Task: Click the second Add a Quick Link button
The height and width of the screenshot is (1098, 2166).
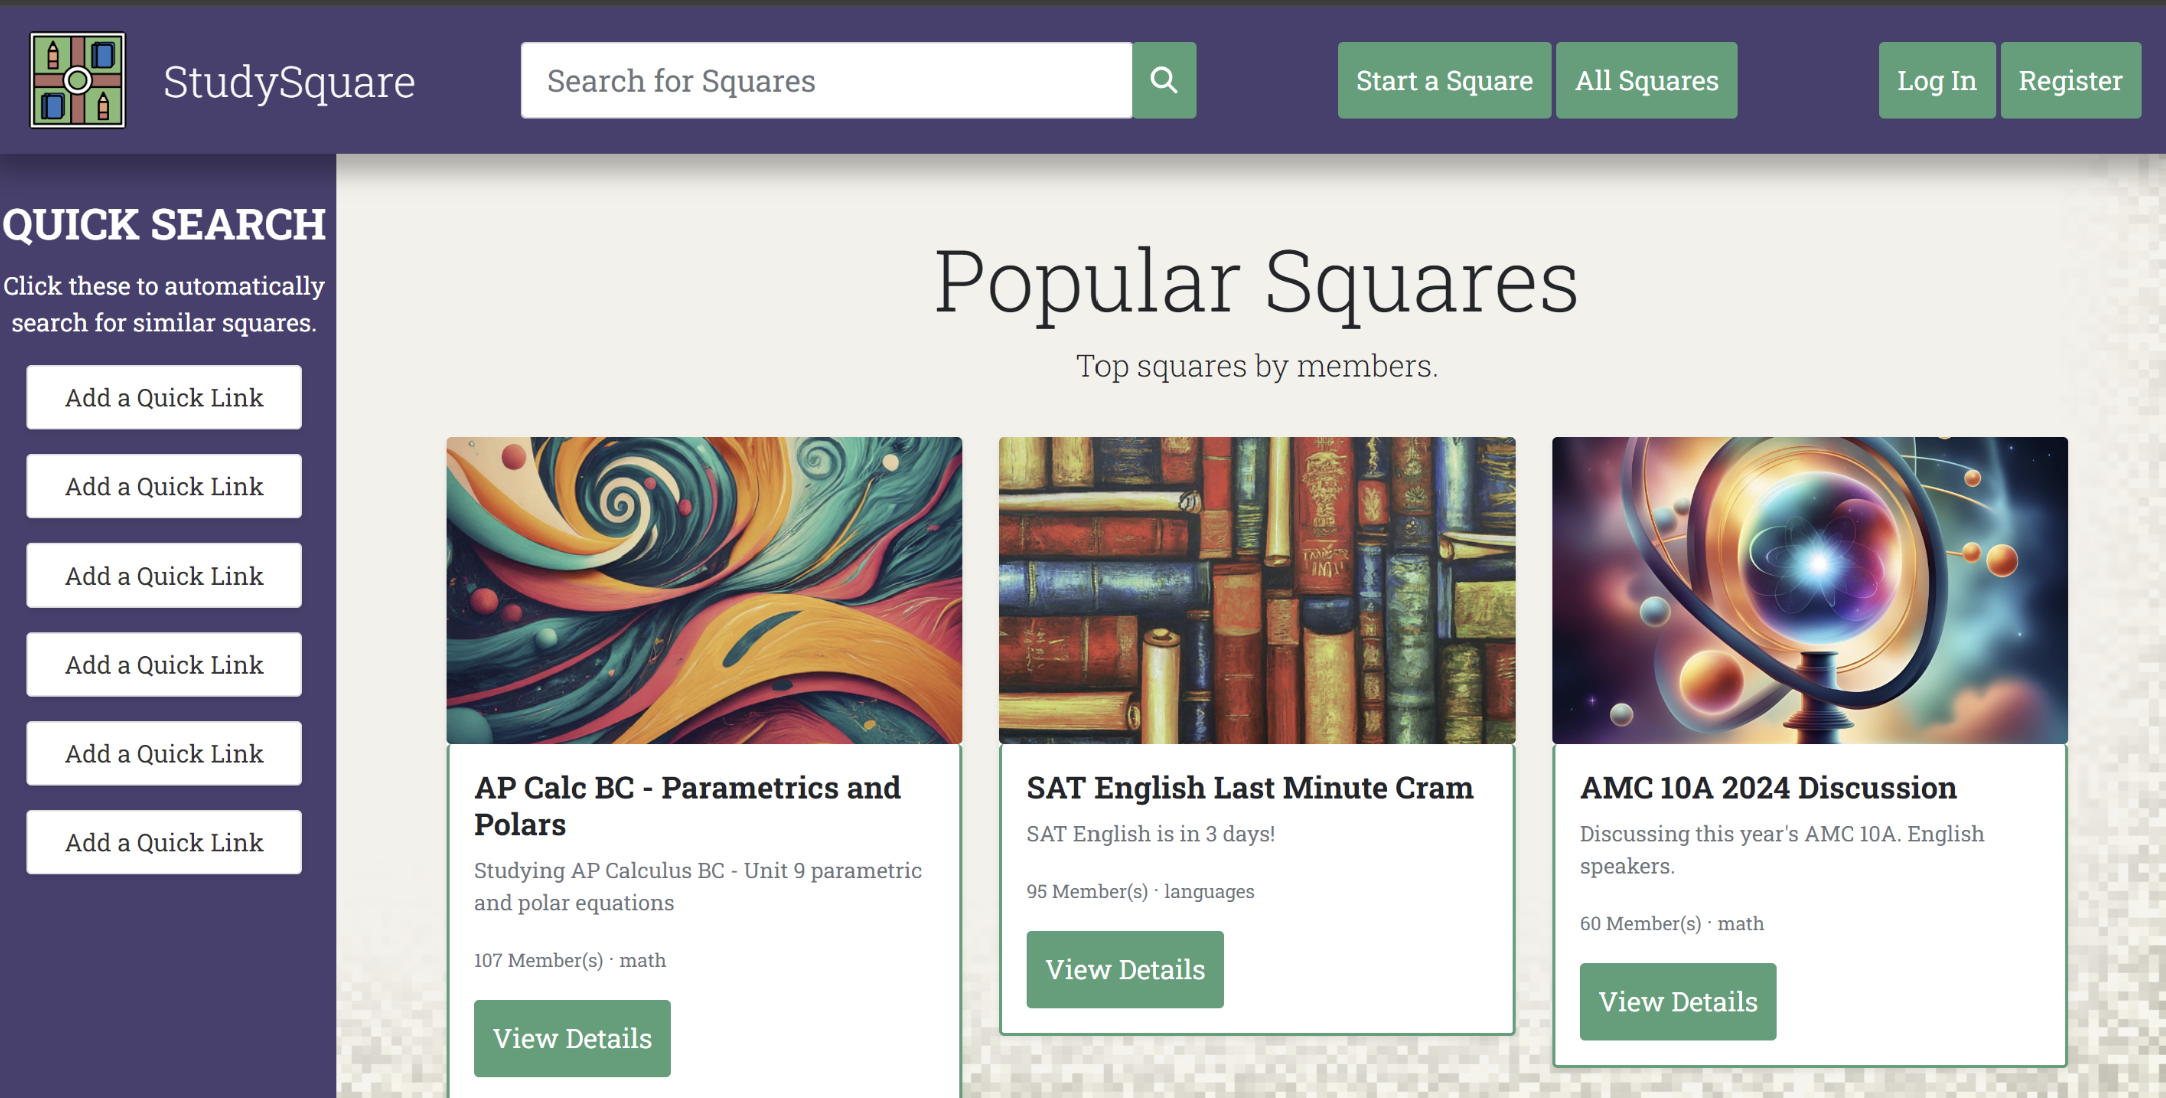Action: pyautogui.click(x=164, y=486)
